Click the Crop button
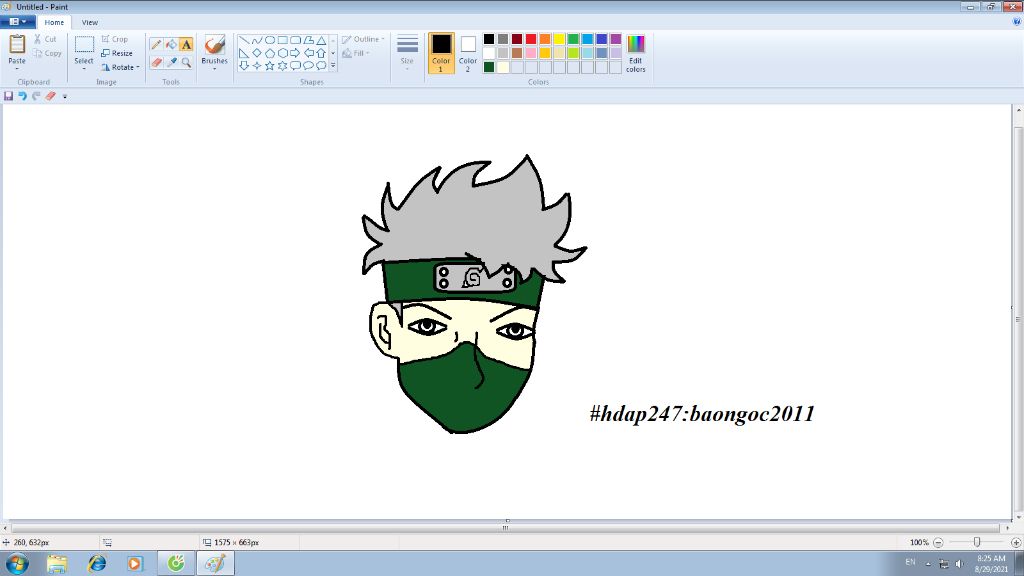 tap(114, 39)
